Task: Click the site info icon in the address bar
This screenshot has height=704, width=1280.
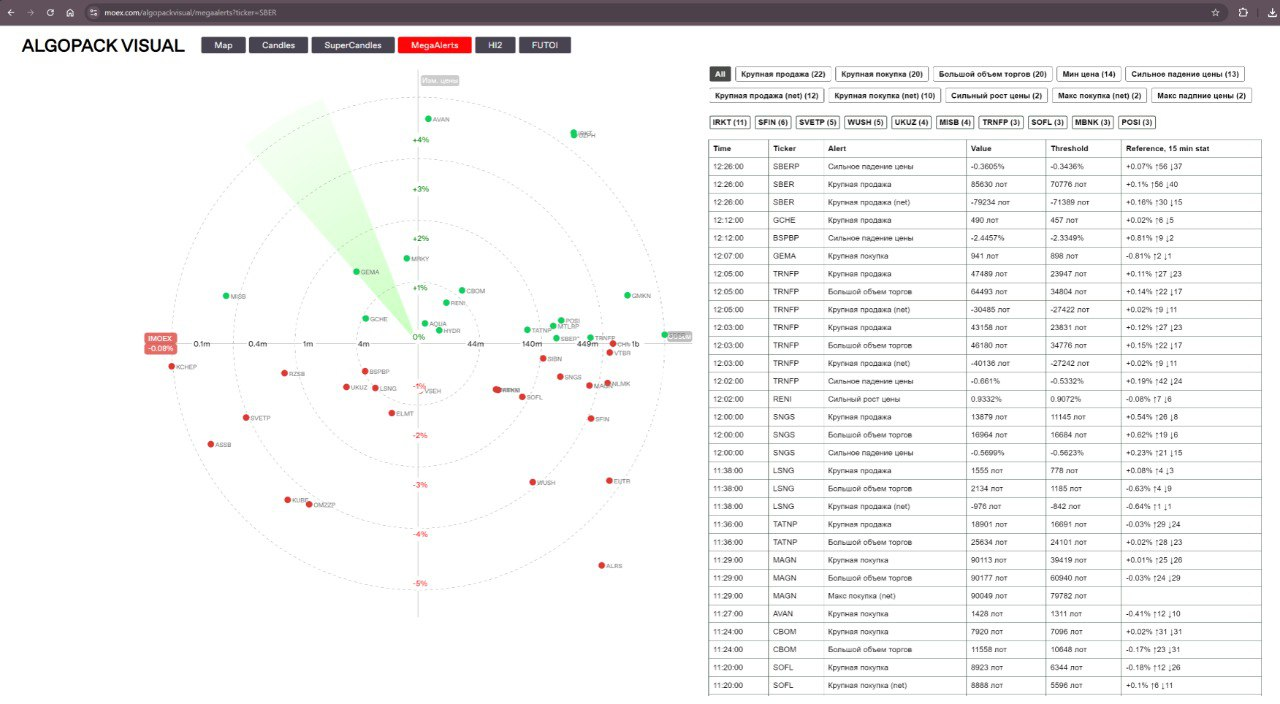Action: [x=93, y=12]
